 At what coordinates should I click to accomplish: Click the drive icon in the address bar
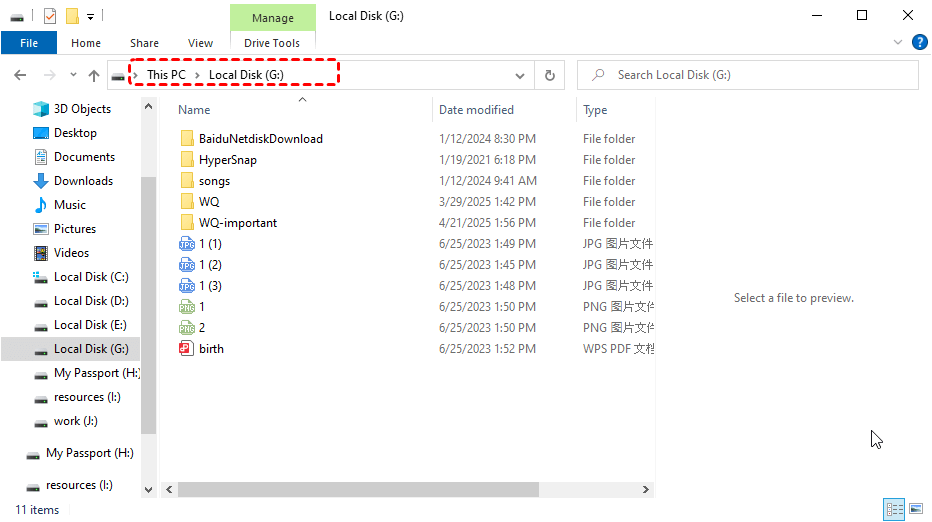118,76
